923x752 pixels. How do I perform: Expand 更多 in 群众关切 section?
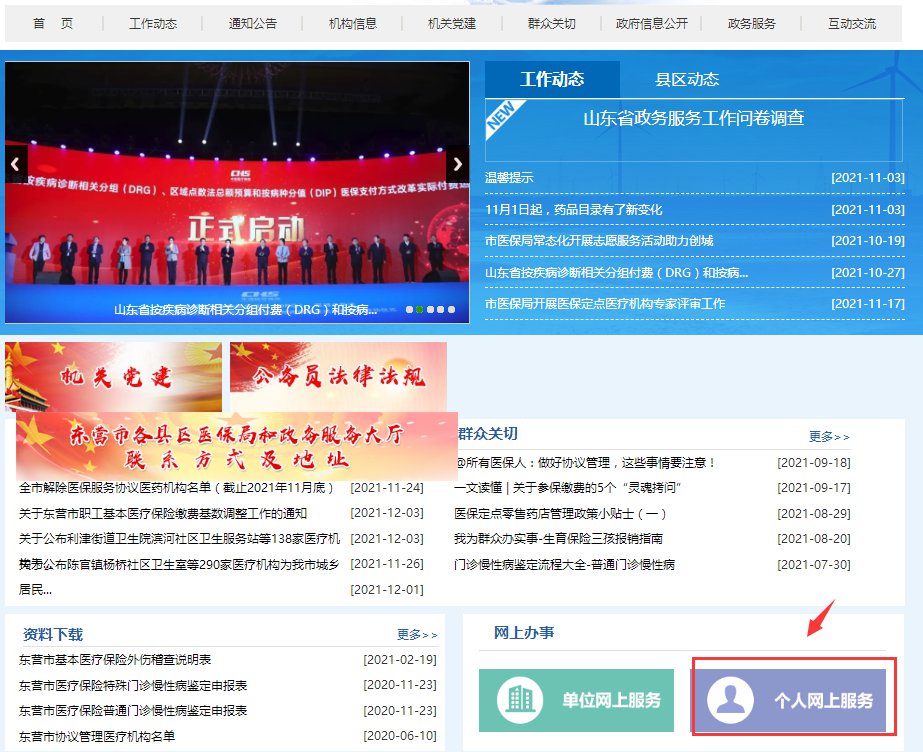pos(829,437)
